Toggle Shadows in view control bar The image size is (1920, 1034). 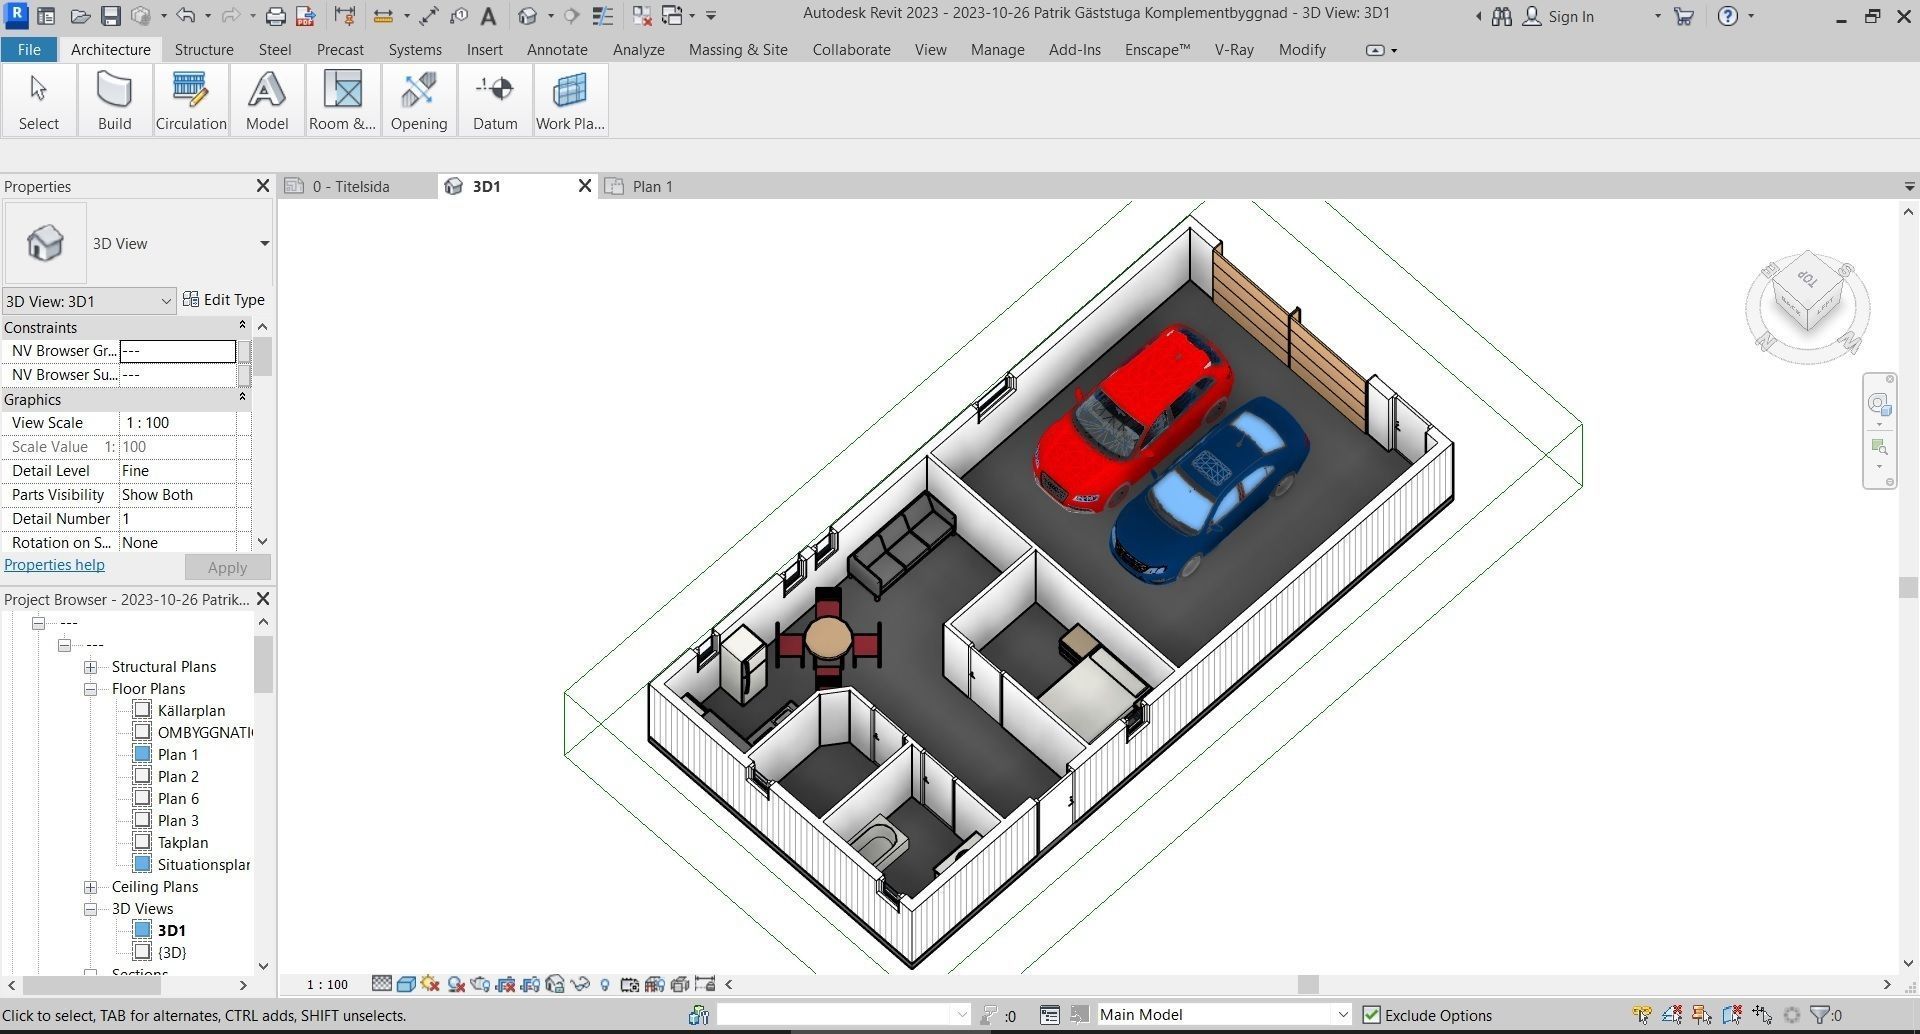click(456, 984)
